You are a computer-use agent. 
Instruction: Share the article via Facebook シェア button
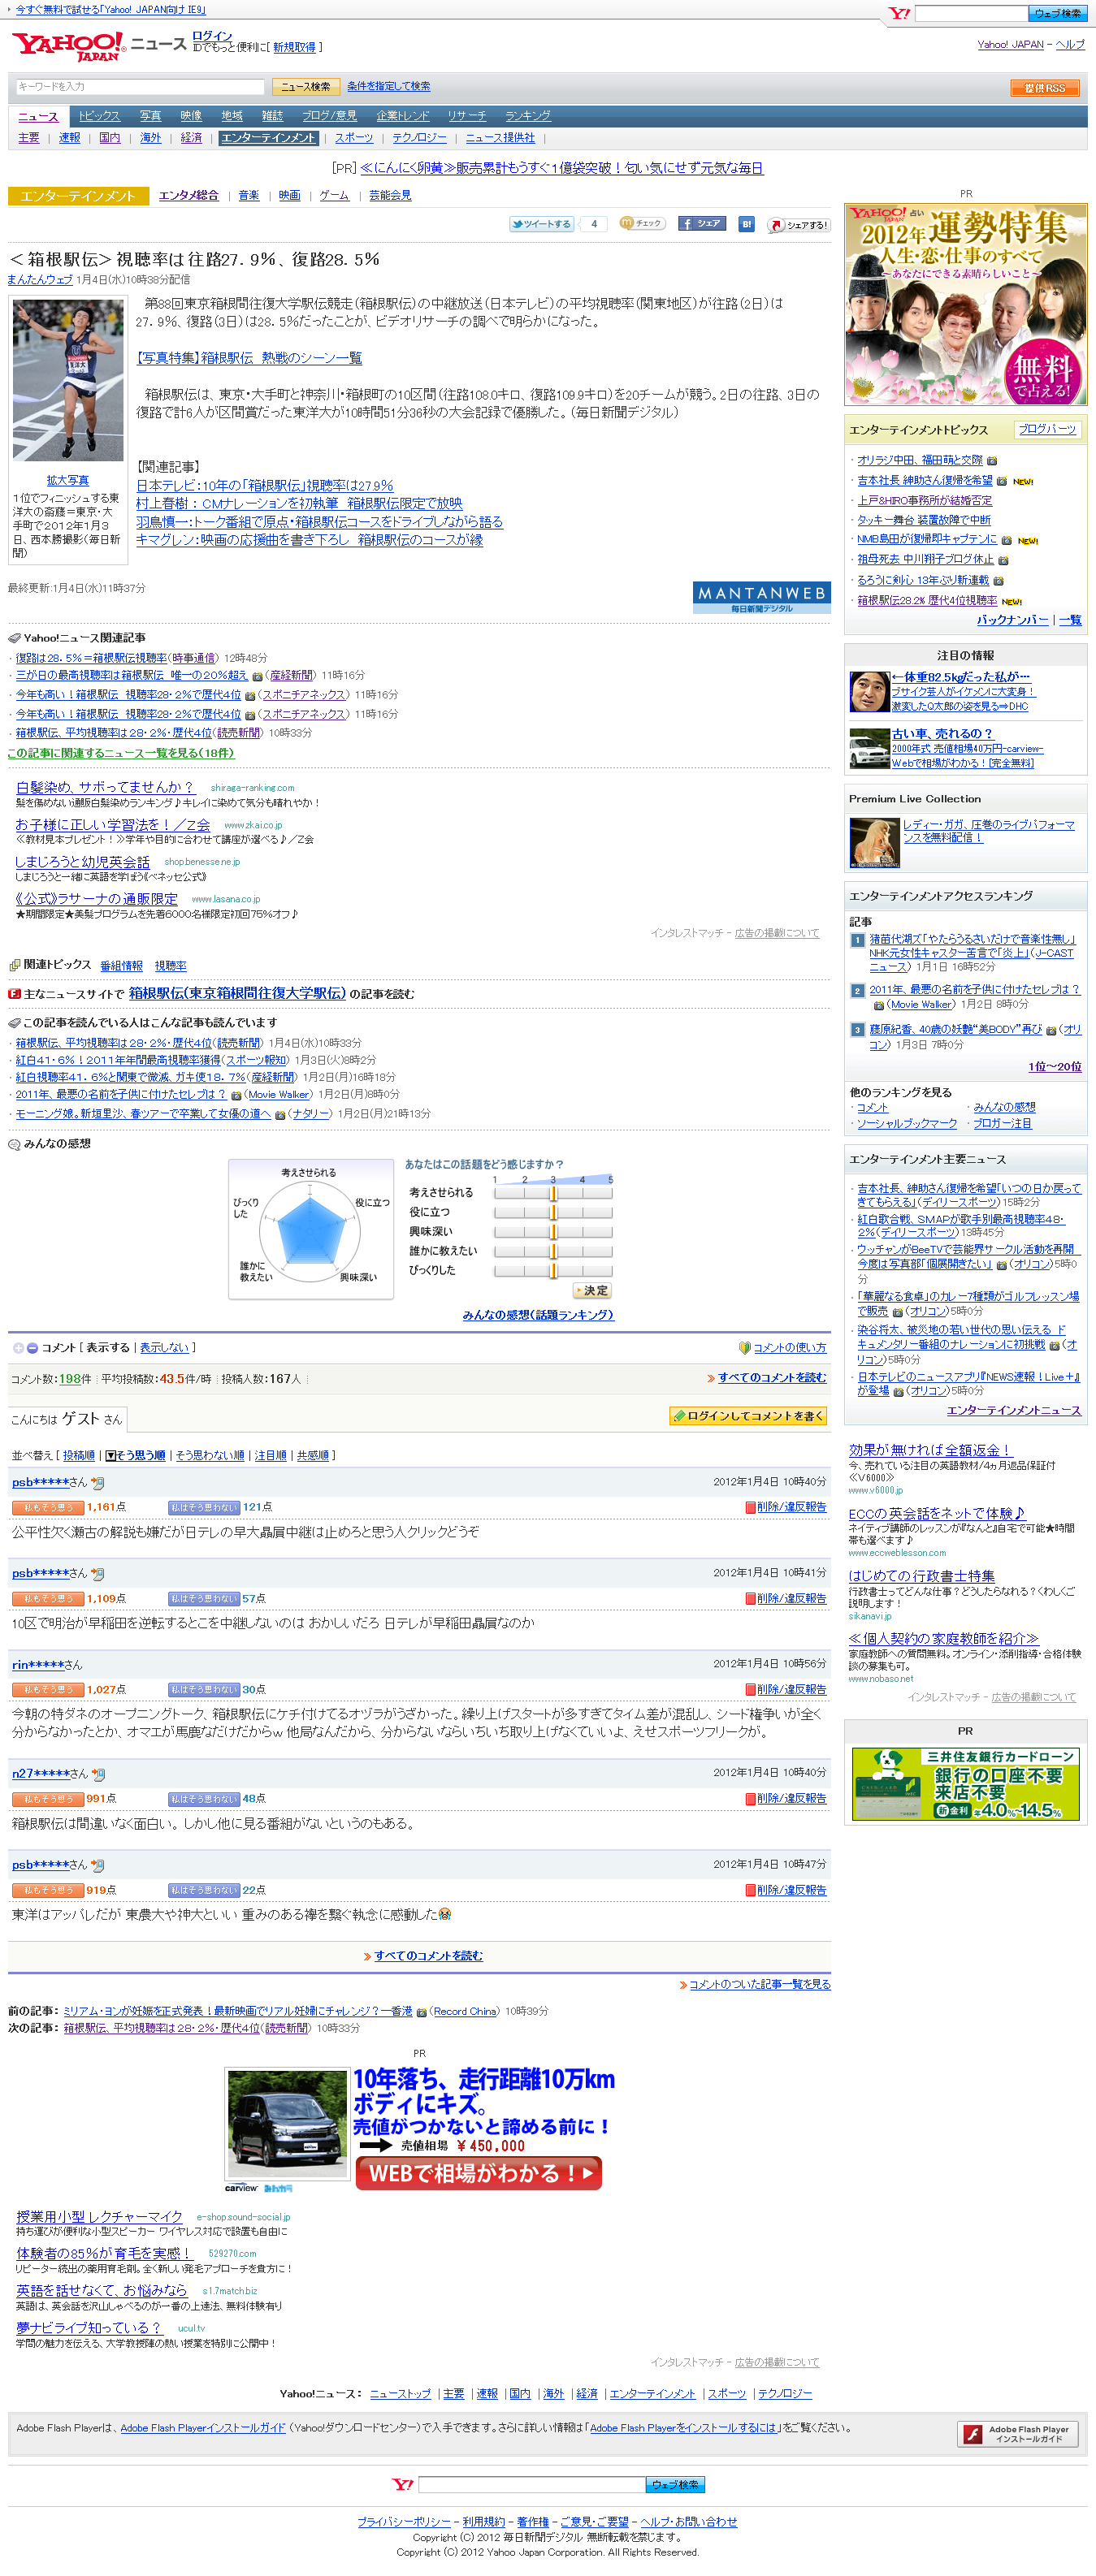[x=702, y=224]
